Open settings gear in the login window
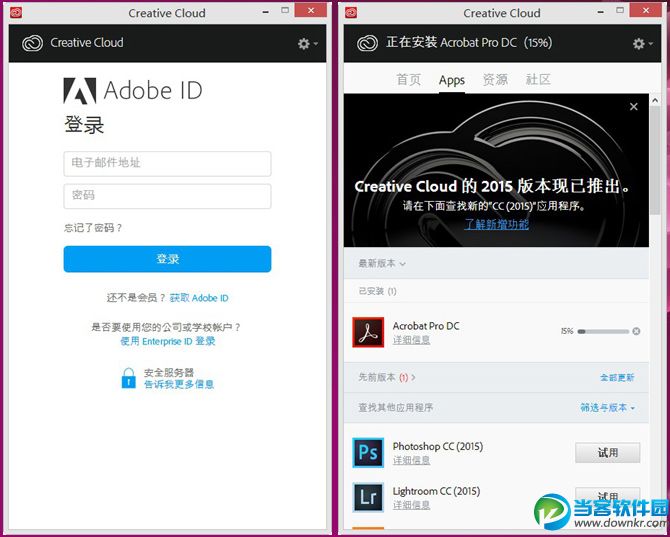The image size is (670, 537). [308, 43]
